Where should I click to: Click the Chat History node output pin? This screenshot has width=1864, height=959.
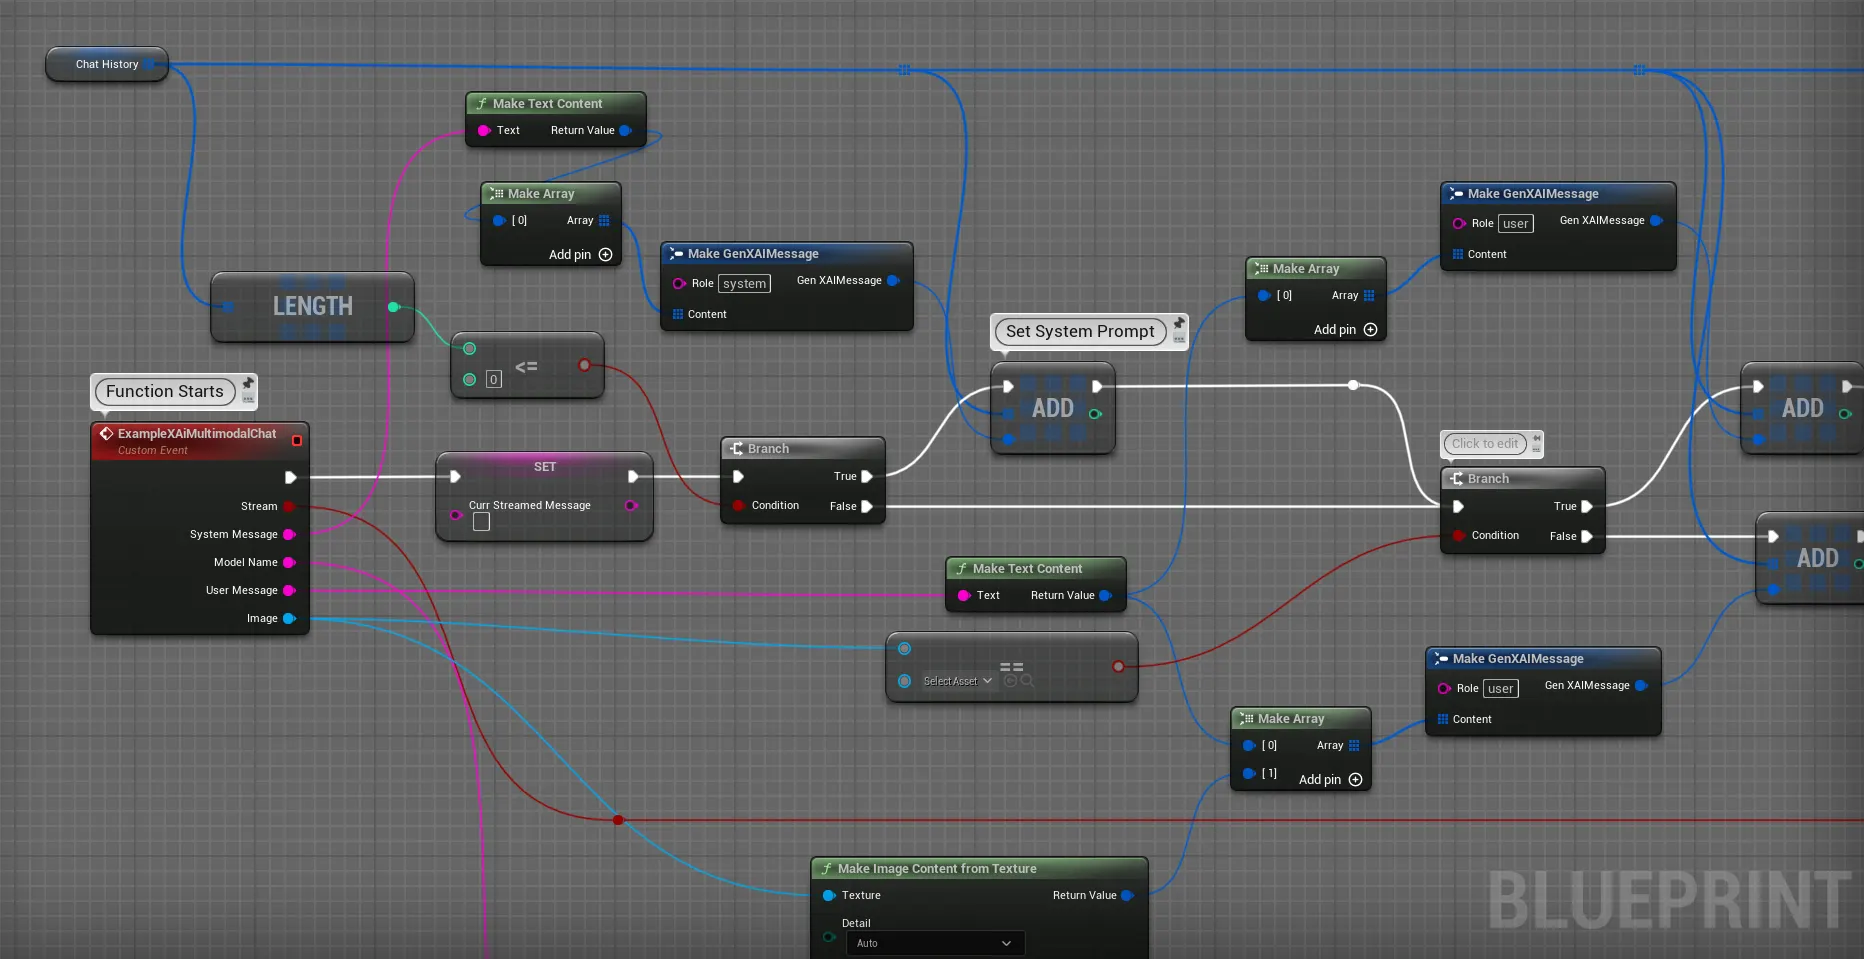150,64
